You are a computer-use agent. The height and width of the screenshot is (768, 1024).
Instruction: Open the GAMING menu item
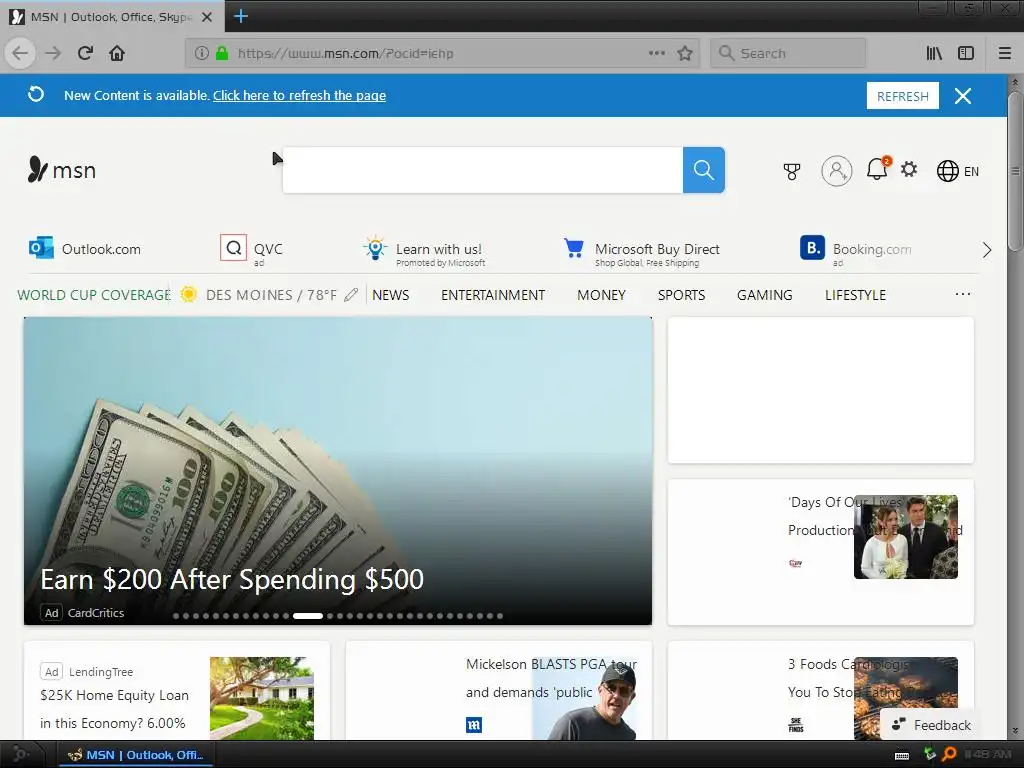coord(765,295)
